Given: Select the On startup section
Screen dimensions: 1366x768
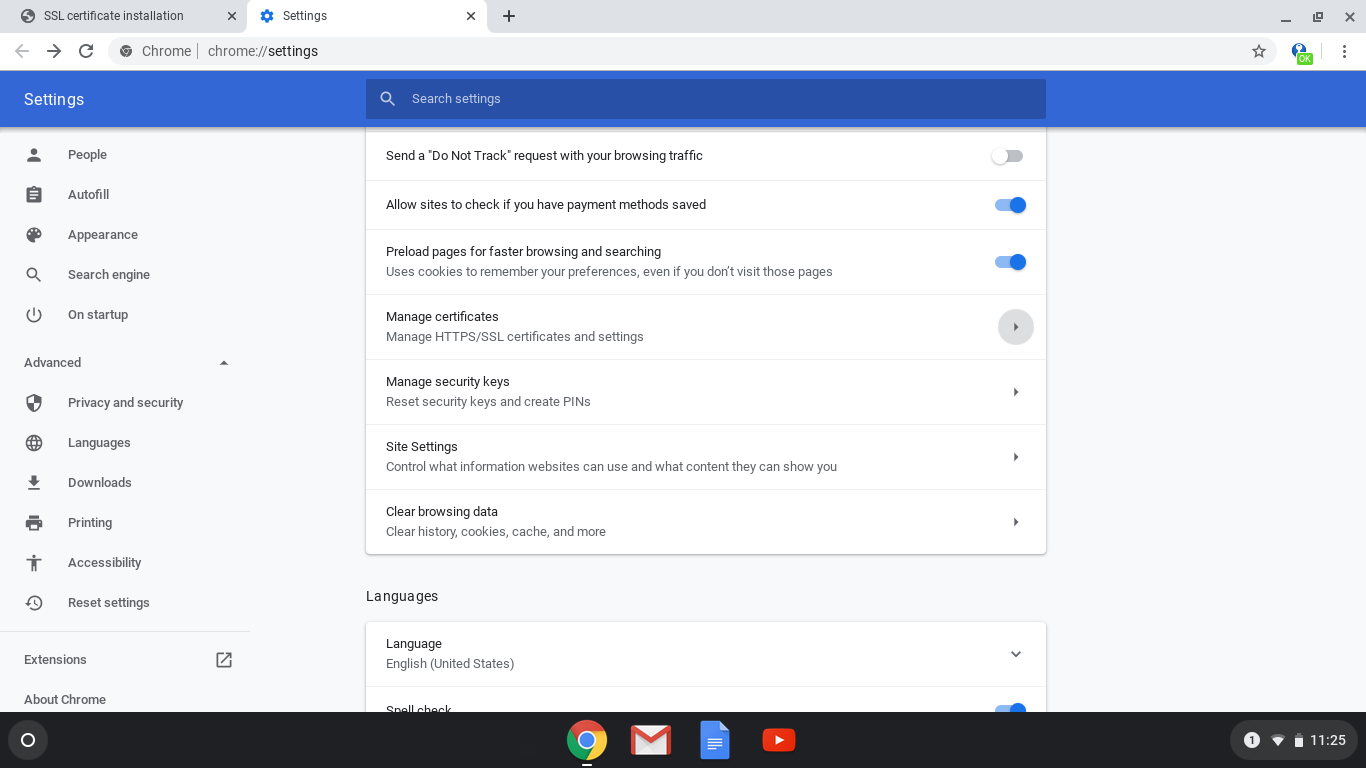Looking at the screenshot, I should click(97, 314).
